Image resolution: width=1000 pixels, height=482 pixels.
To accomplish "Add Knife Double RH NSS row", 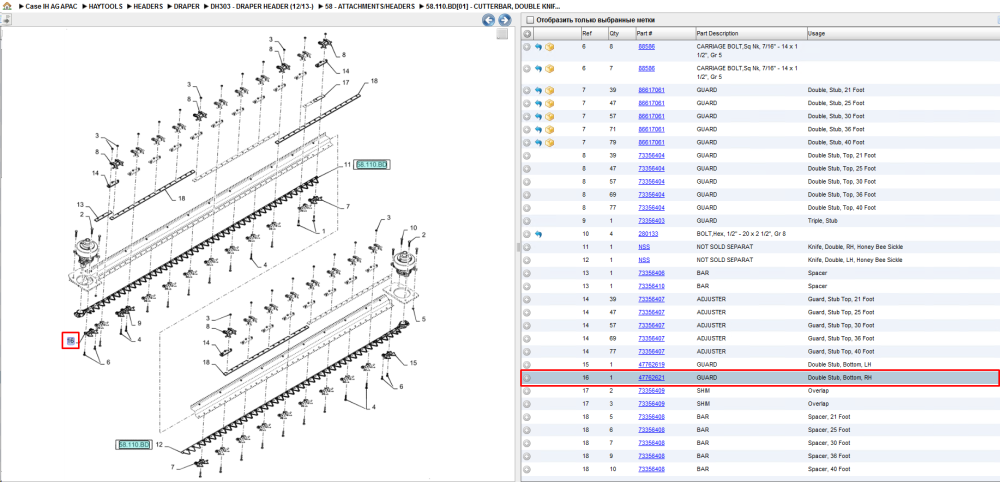I will pos(527,247).
